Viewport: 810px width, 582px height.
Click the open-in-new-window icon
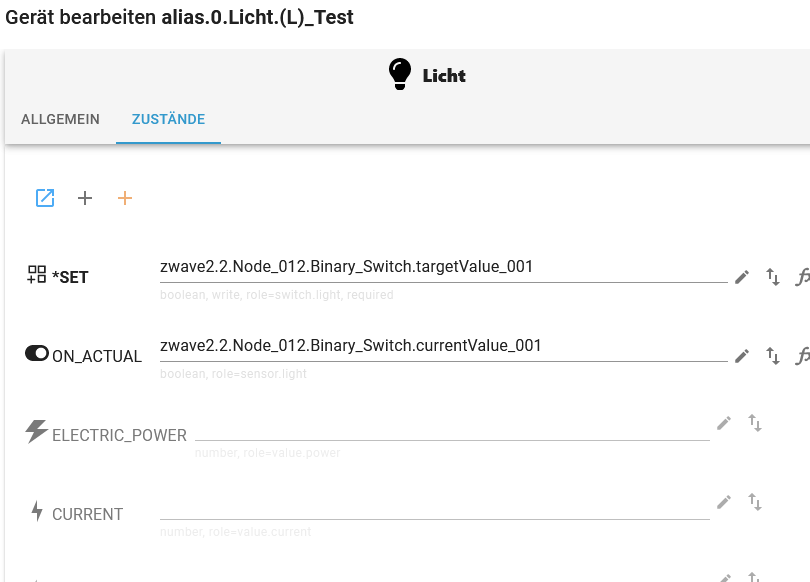[x=45, y=198]
